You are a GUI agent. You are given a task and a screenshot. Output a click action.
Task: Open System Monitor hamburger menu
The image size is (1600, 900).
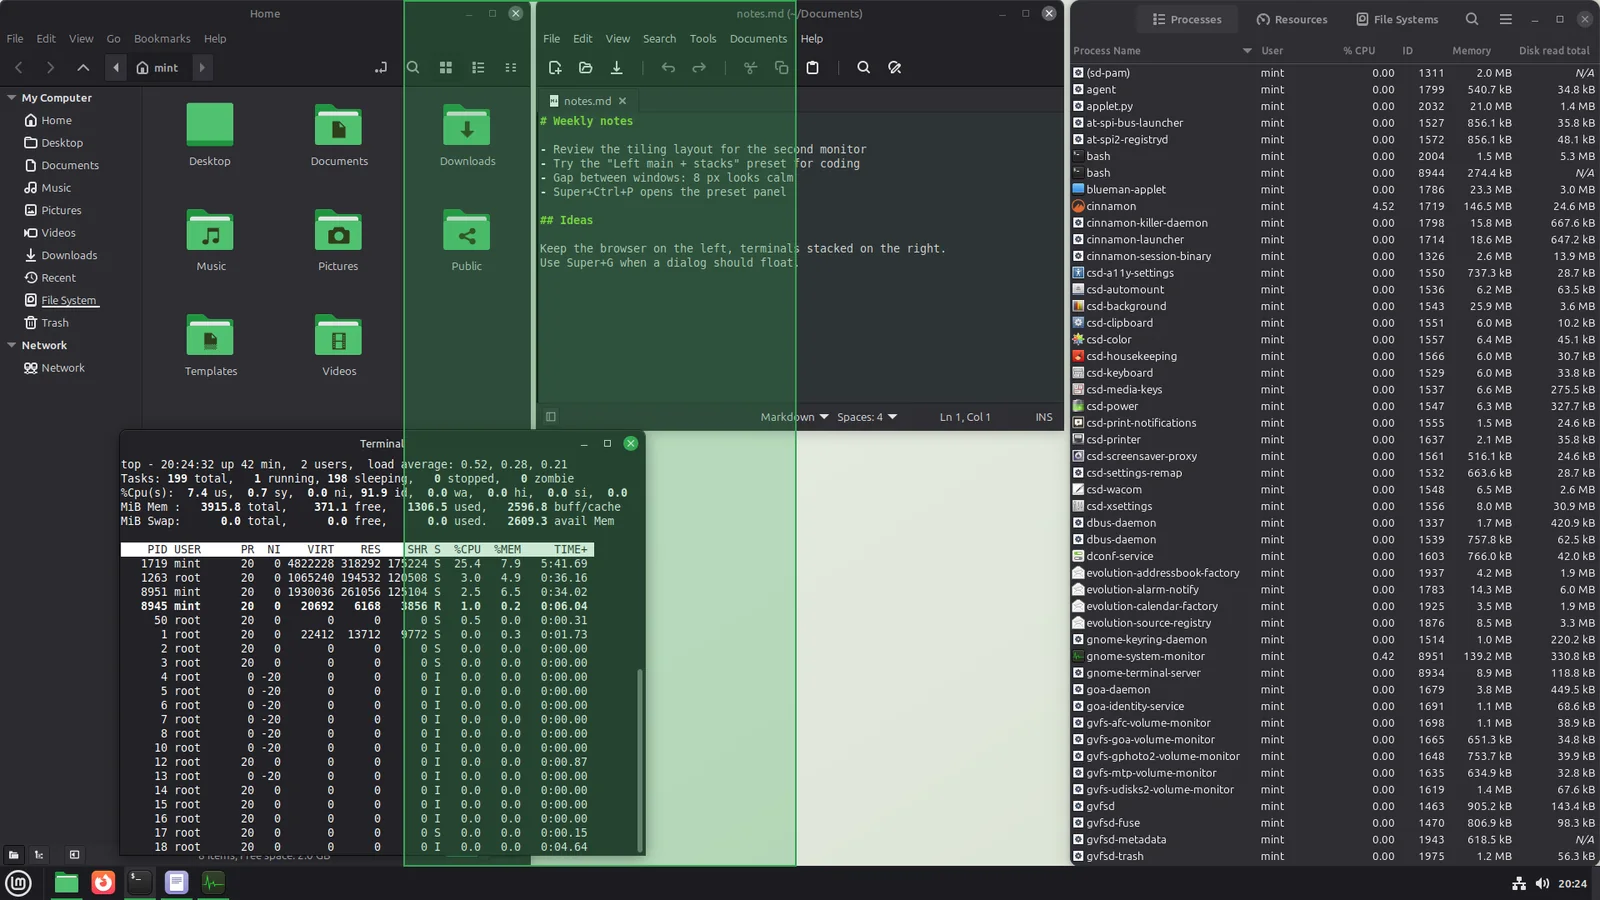click(x=1506, y=19)
